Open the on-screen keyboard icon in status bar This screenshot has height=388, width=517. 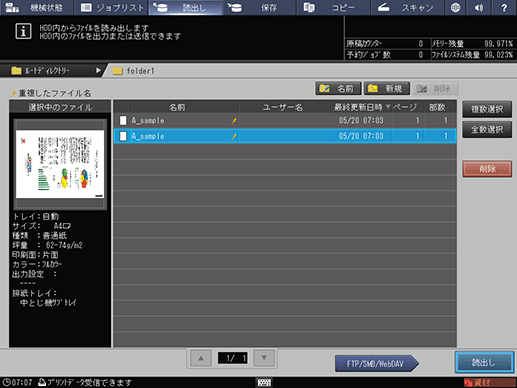(x=264, y=382)
